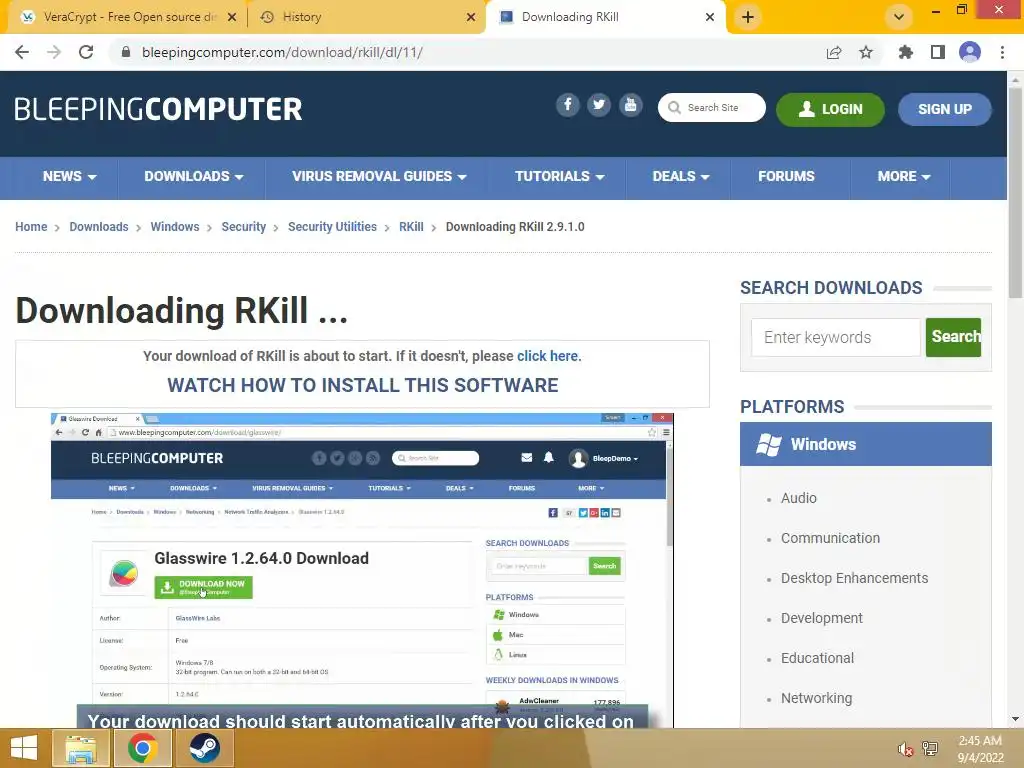The width and height of the screenshot is (1024, 768).
Task: Expand the MORE menu
Action: [904, 176]
